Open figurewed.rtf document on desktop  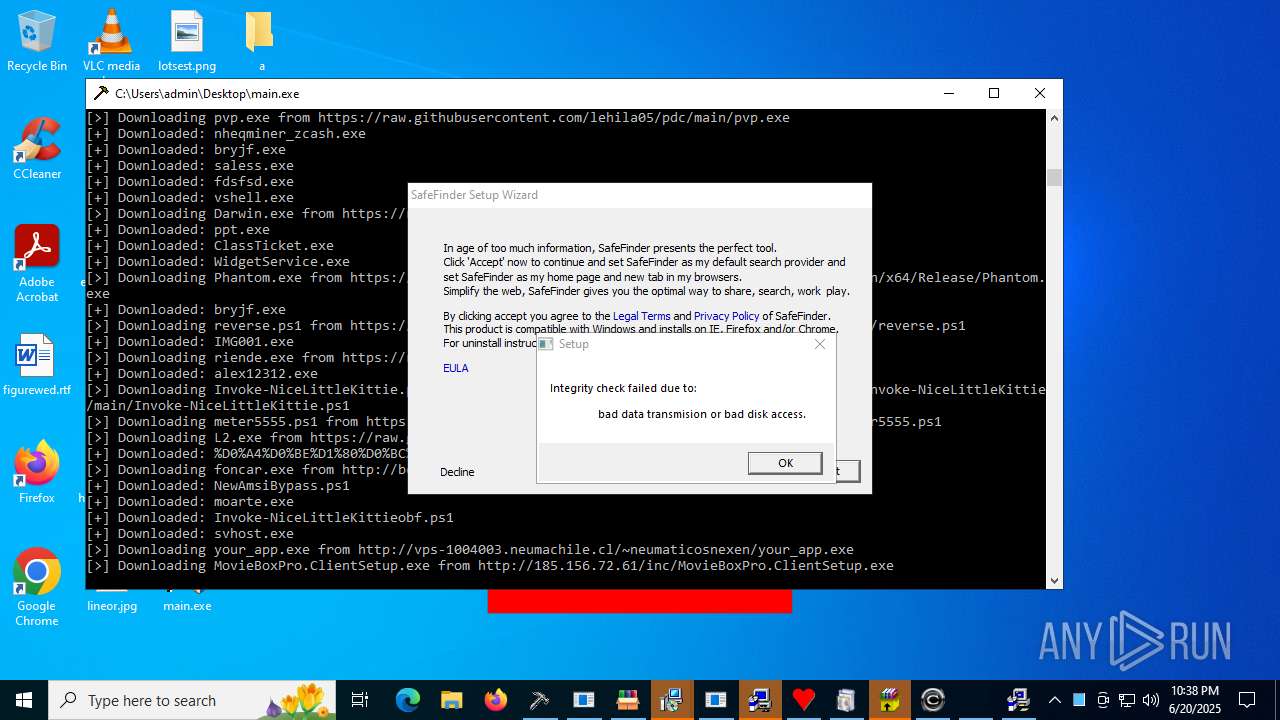click(37, 365)
